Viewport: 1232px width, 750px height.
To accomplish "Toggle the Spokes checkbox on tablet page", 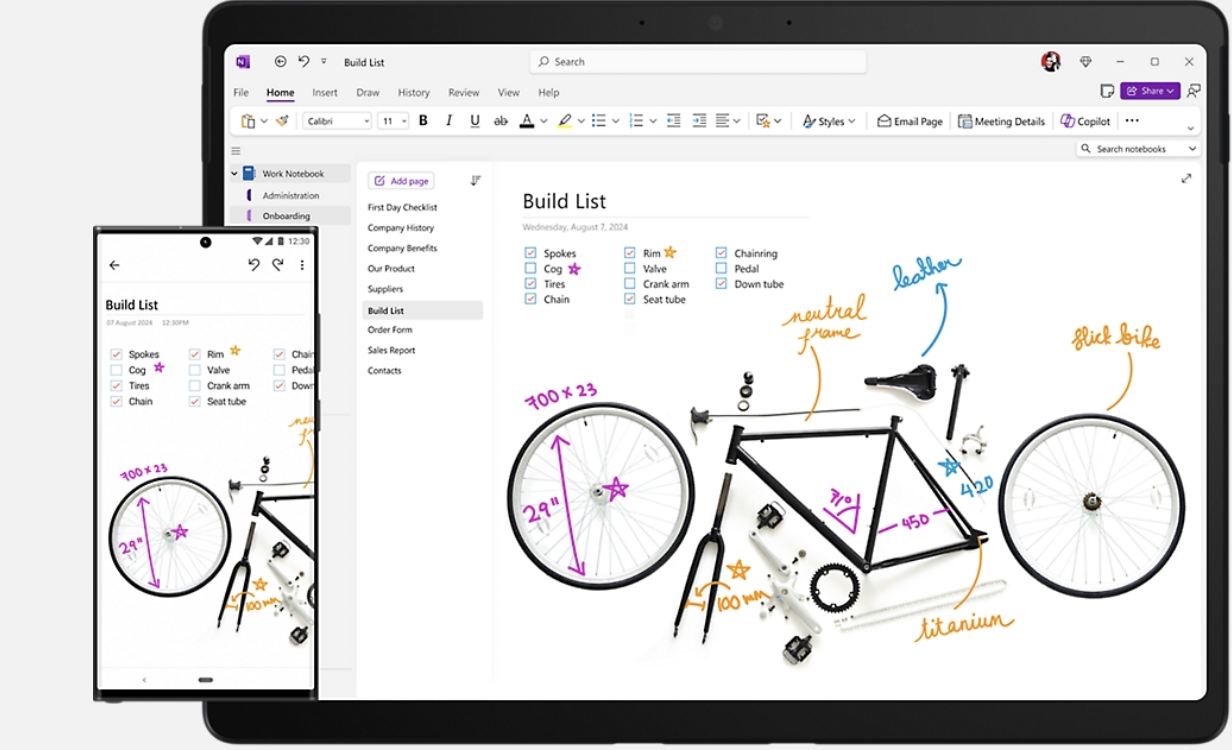I will click(531, 254).
